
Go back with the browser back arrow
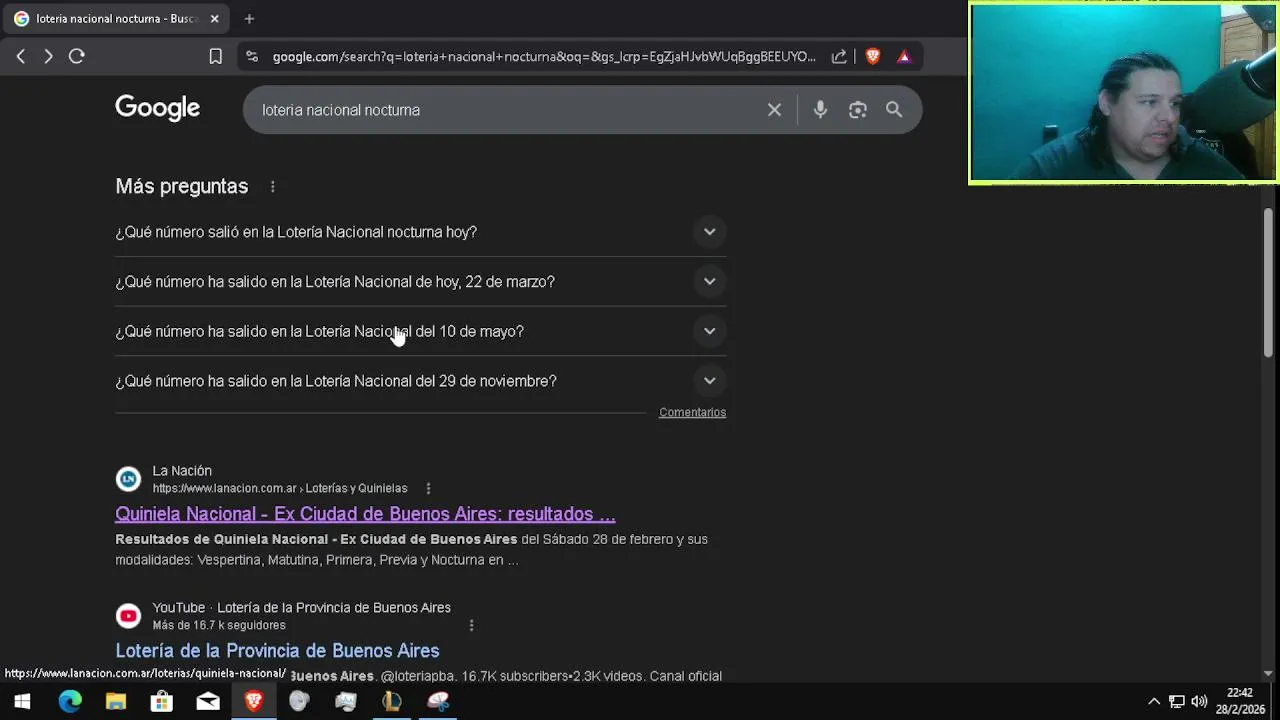pos(20,57)
